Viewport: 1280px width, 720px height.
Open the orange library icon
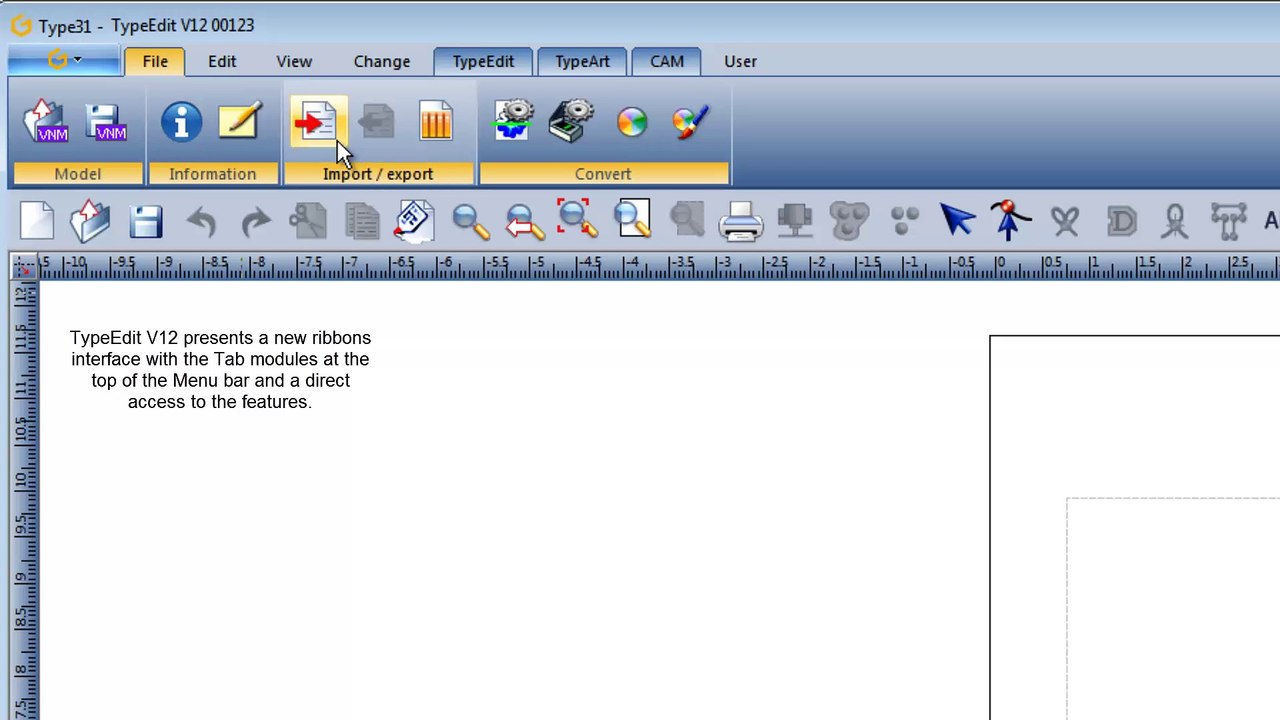[x=436, y=122]
